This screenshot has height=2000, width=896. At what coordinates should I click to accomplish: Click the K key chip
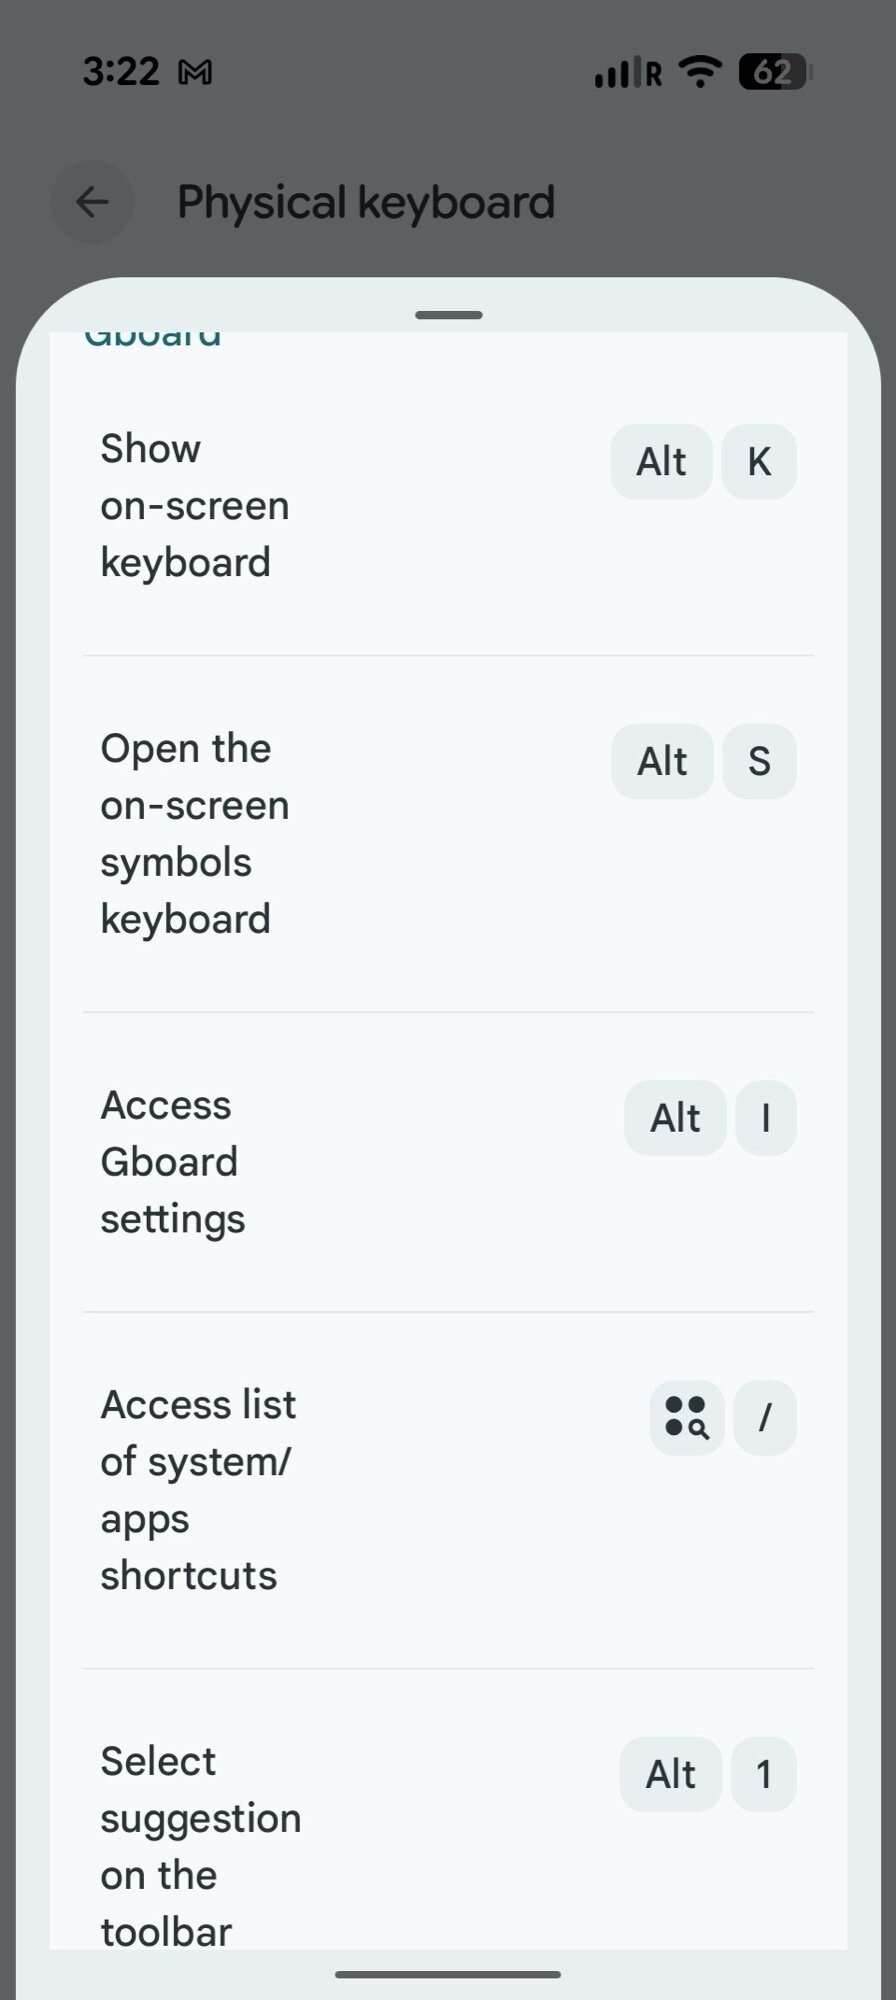[759, 462]
